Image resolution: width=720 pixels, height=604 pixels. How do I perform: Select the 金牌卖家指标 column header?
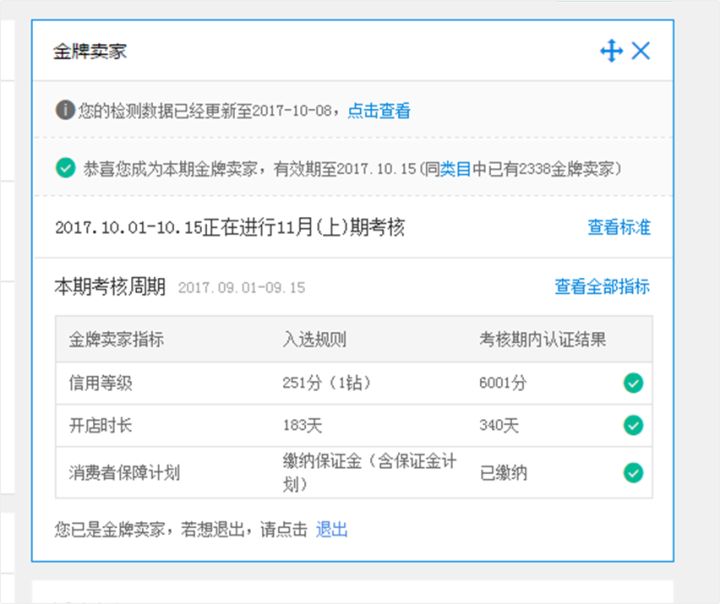pyautogui.click(x=116, y=340)
